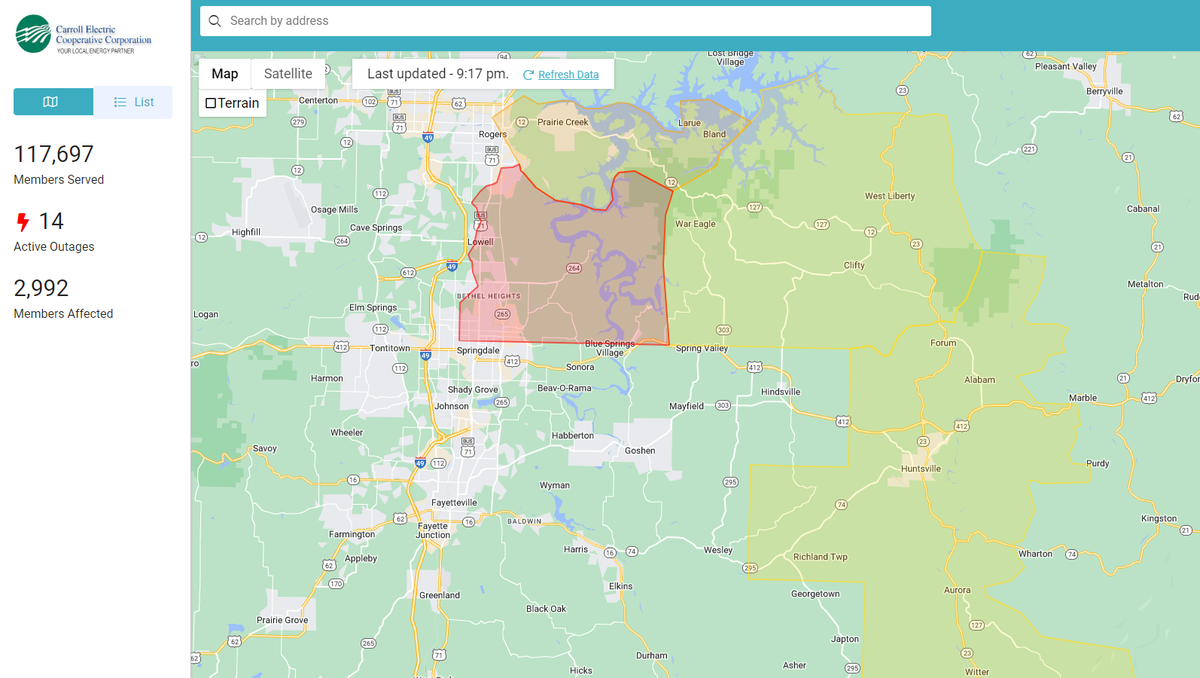Image resolution: width=1200 pixels, height=678 pixels.
Task: Select the Satellite view button
Action: tap(288, 74)
